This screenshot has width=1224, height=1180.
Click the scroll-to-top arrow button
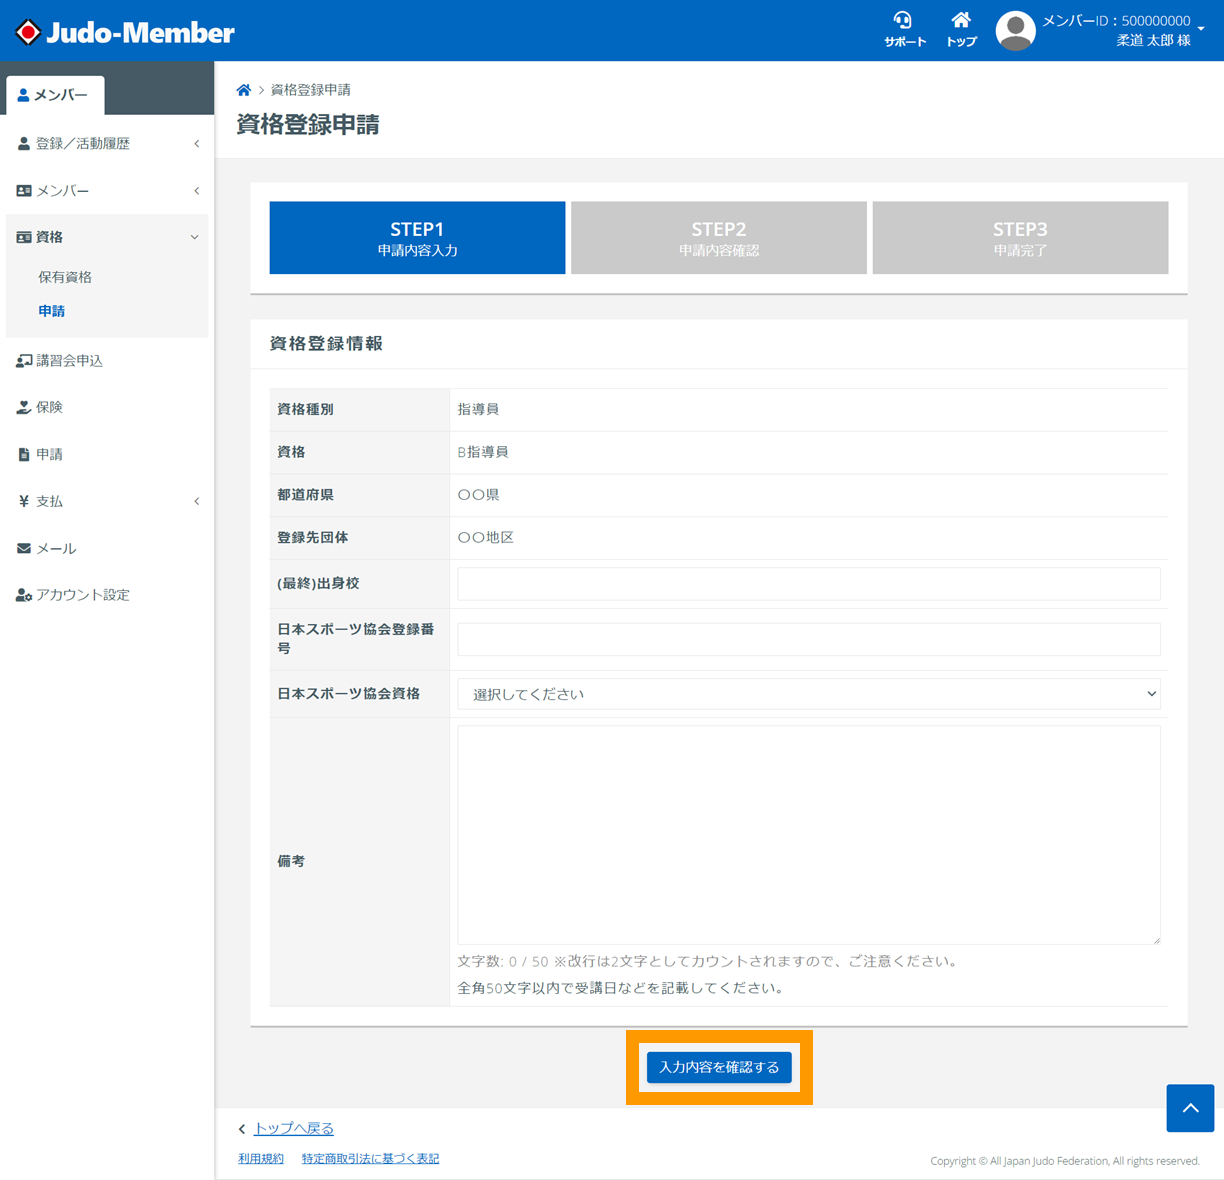[x=1190, y=1108]
